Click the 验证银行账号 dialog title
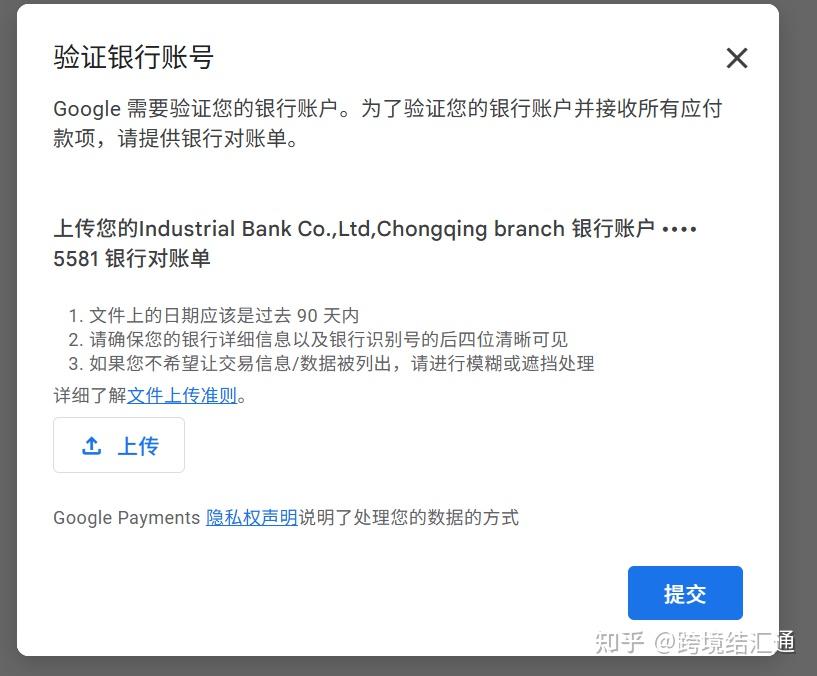Screen dimensions: 817x676 click(x=133, y=57)
